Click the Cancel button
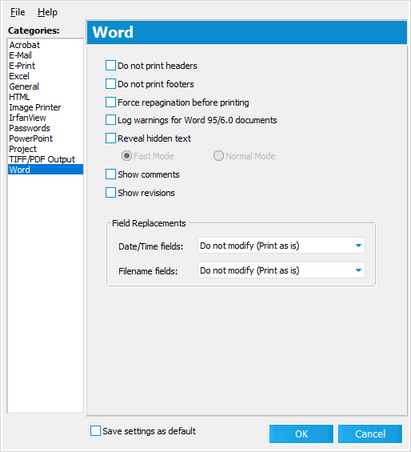411x452 pixels. [370, 434]
